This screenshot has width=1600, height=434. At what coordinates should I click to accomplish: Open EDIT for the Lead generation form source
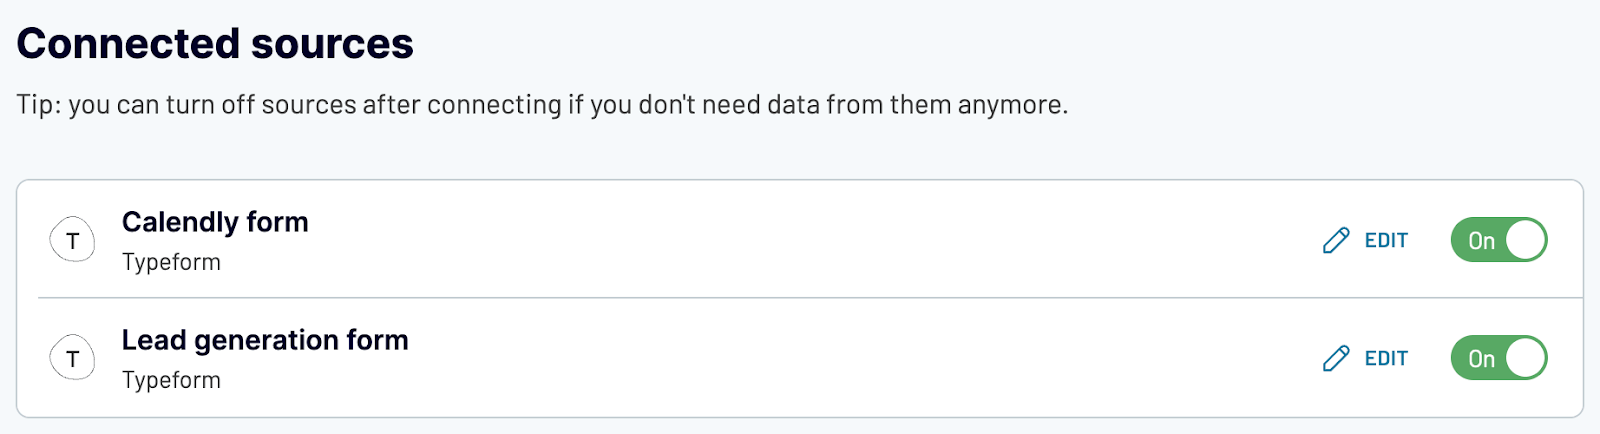point(1365,358)
